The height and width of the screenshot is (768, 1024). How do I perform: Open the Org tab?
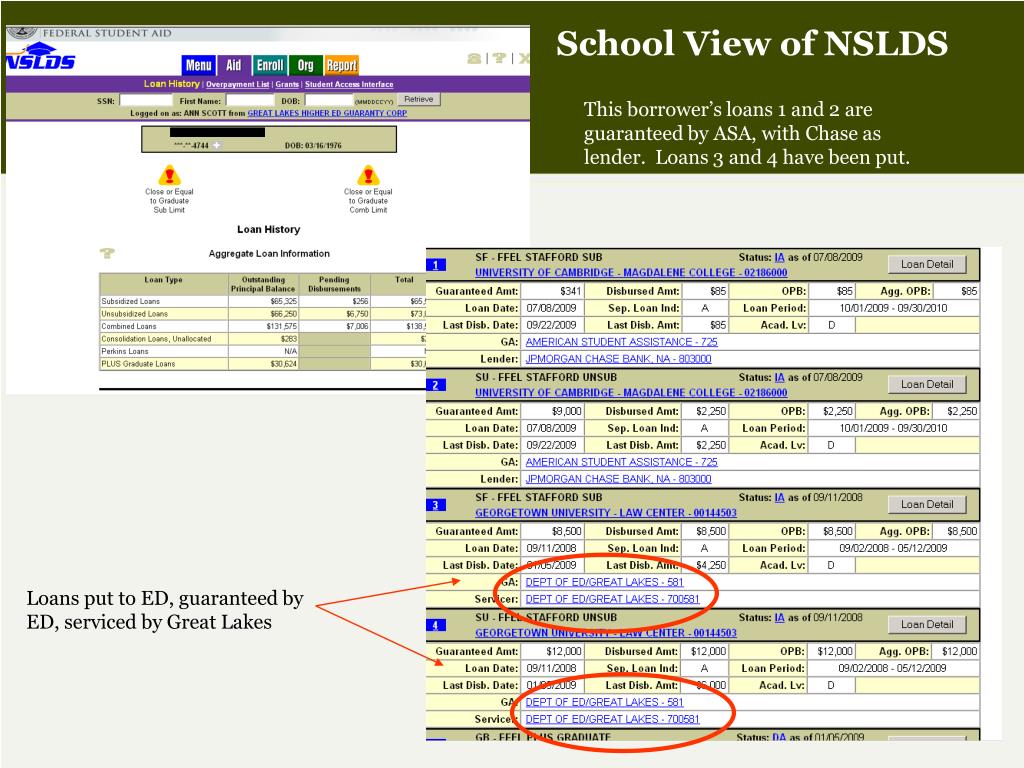305,65
